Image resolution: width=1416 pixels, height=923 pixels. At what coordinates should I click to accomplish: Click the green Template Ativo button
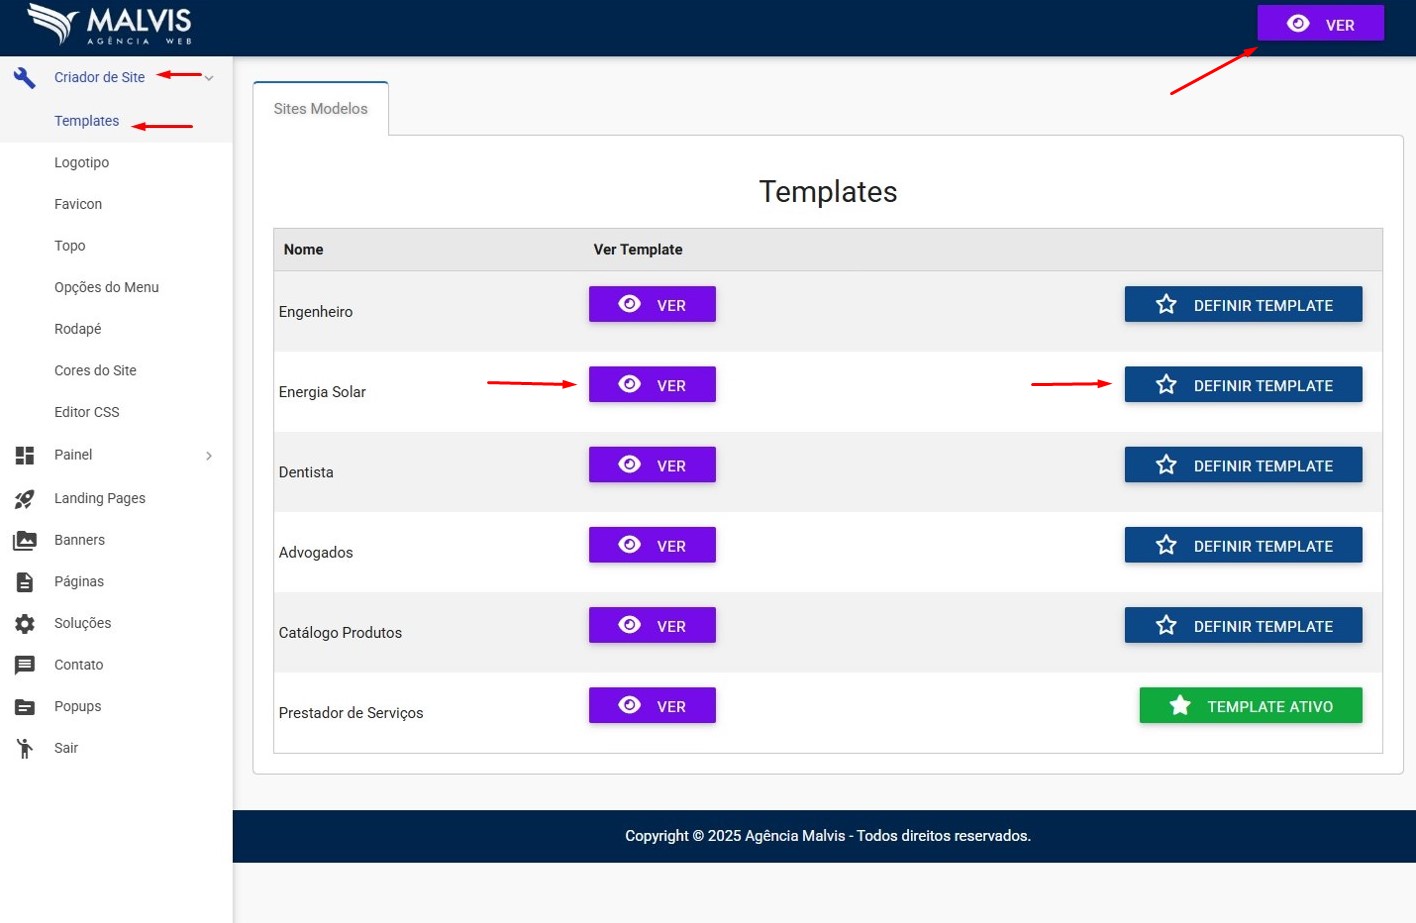coord(1250,706)
